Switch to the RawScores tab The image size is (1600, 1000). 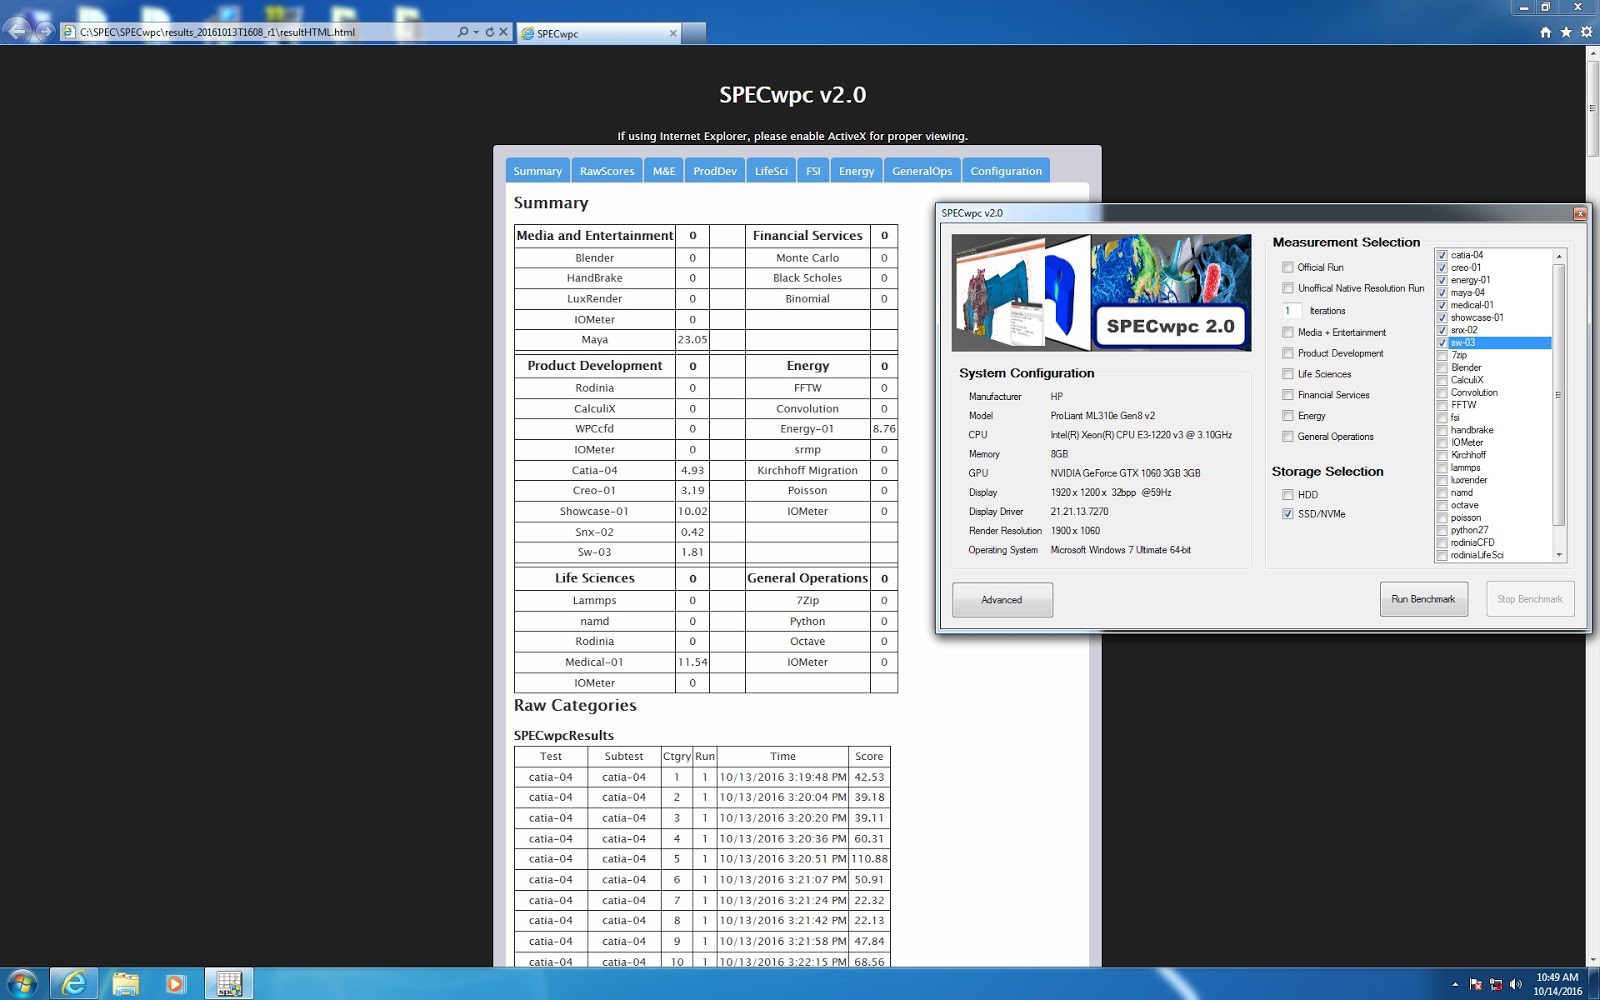point(607,171)
